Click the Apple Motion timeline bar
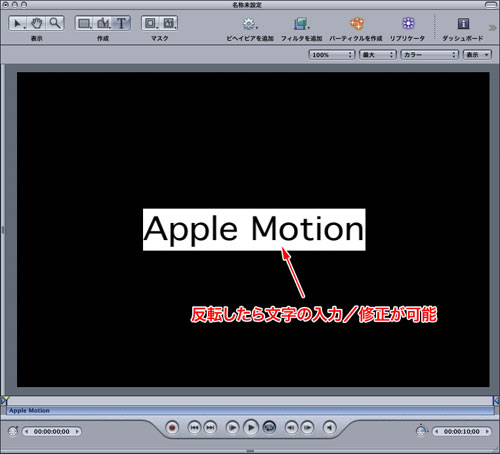 click(x=250, y=411)
